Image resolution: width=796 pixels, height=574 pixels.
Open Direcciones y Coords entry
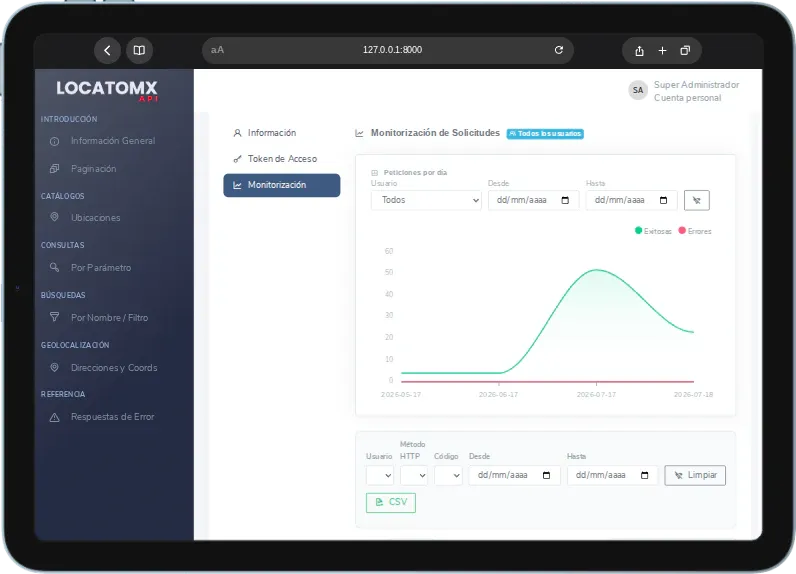(x=114, y=367)
